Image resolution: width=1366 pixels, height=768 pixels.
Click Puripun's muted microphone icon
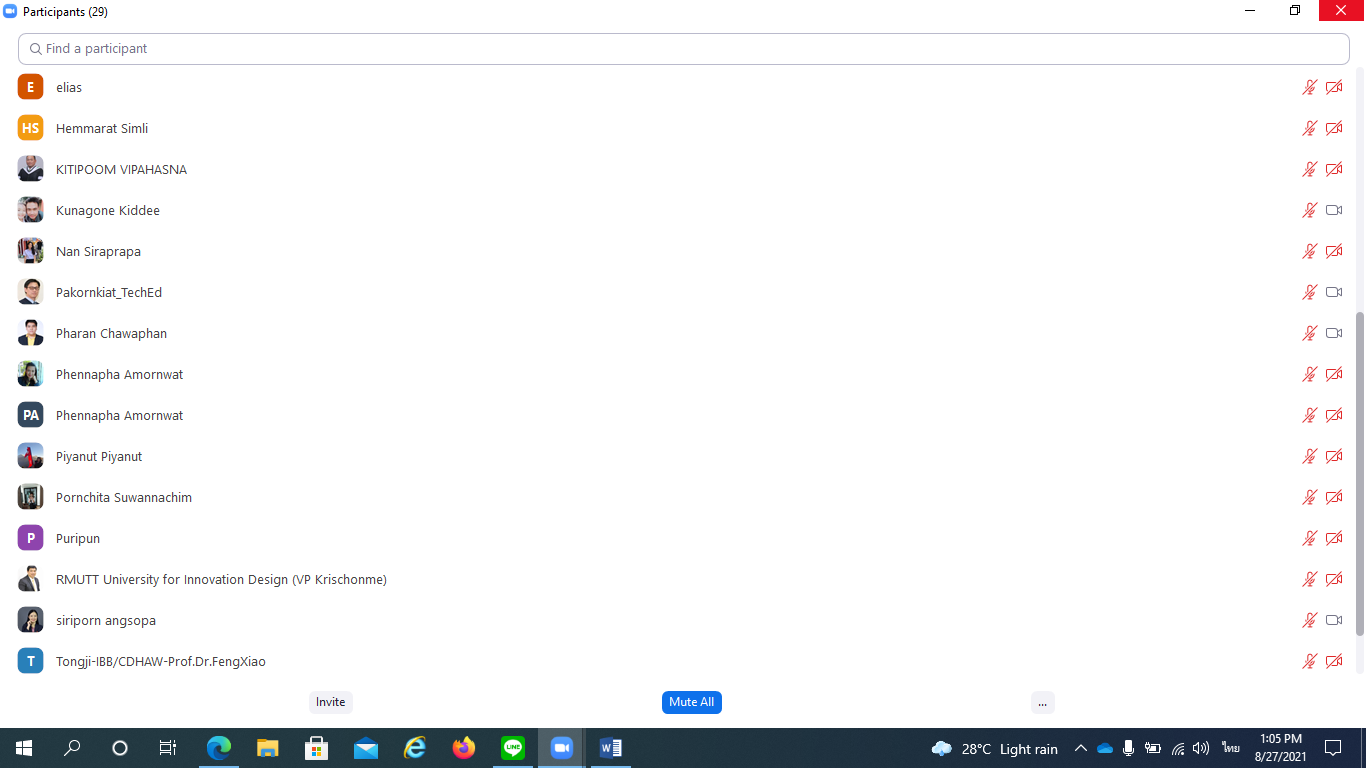[1309, 538]
